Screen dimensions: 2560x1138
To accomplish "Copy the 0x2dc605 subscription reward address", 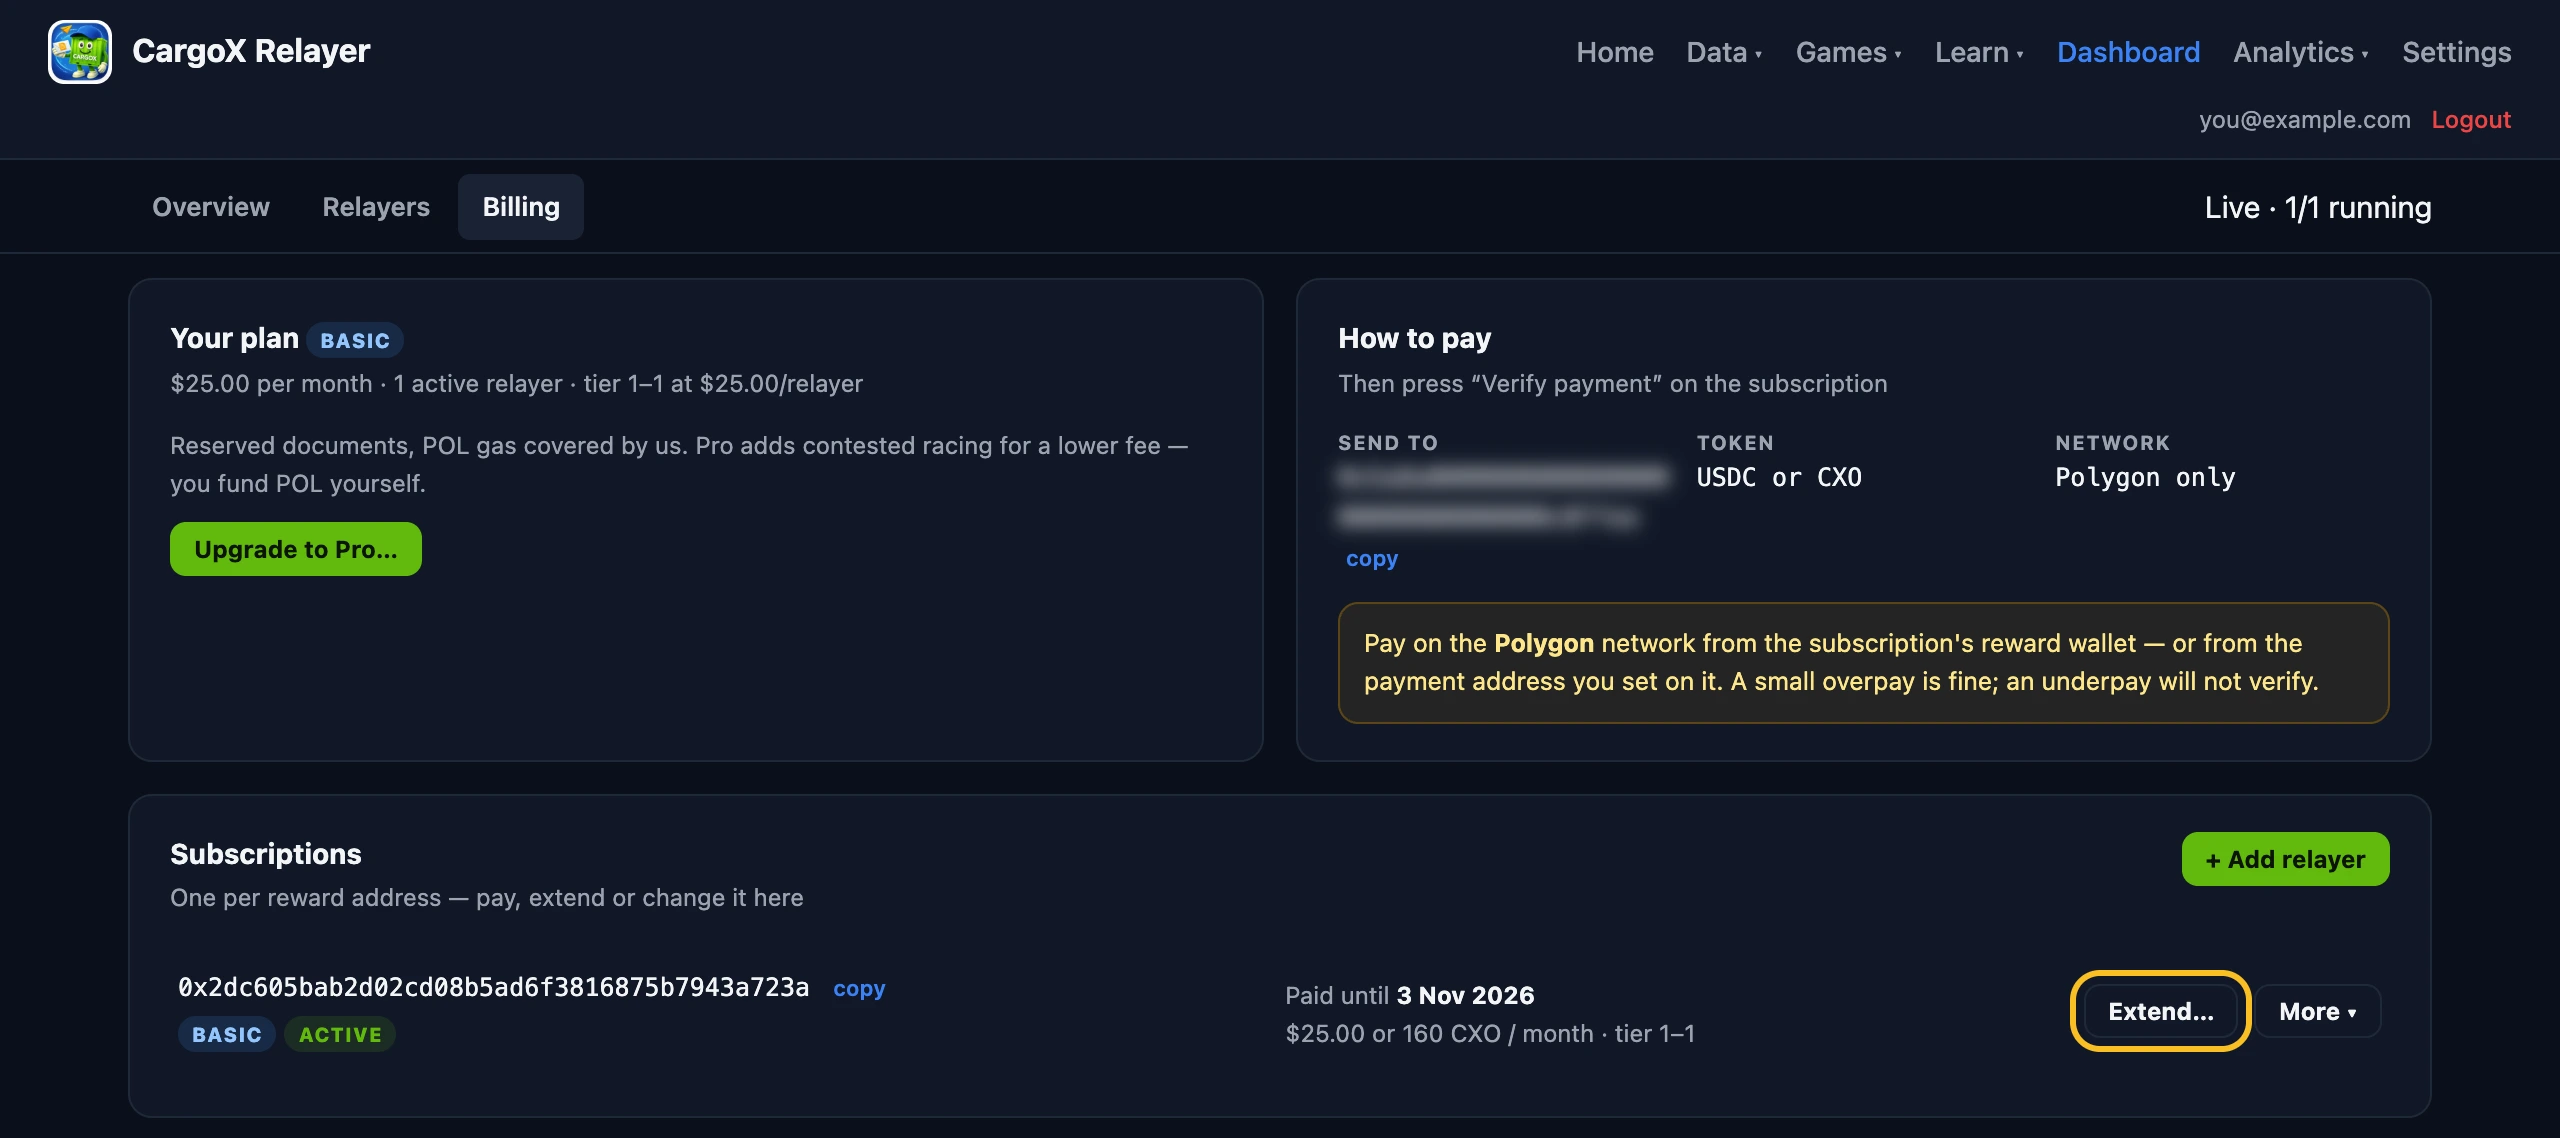I will (x=859, y=988).
